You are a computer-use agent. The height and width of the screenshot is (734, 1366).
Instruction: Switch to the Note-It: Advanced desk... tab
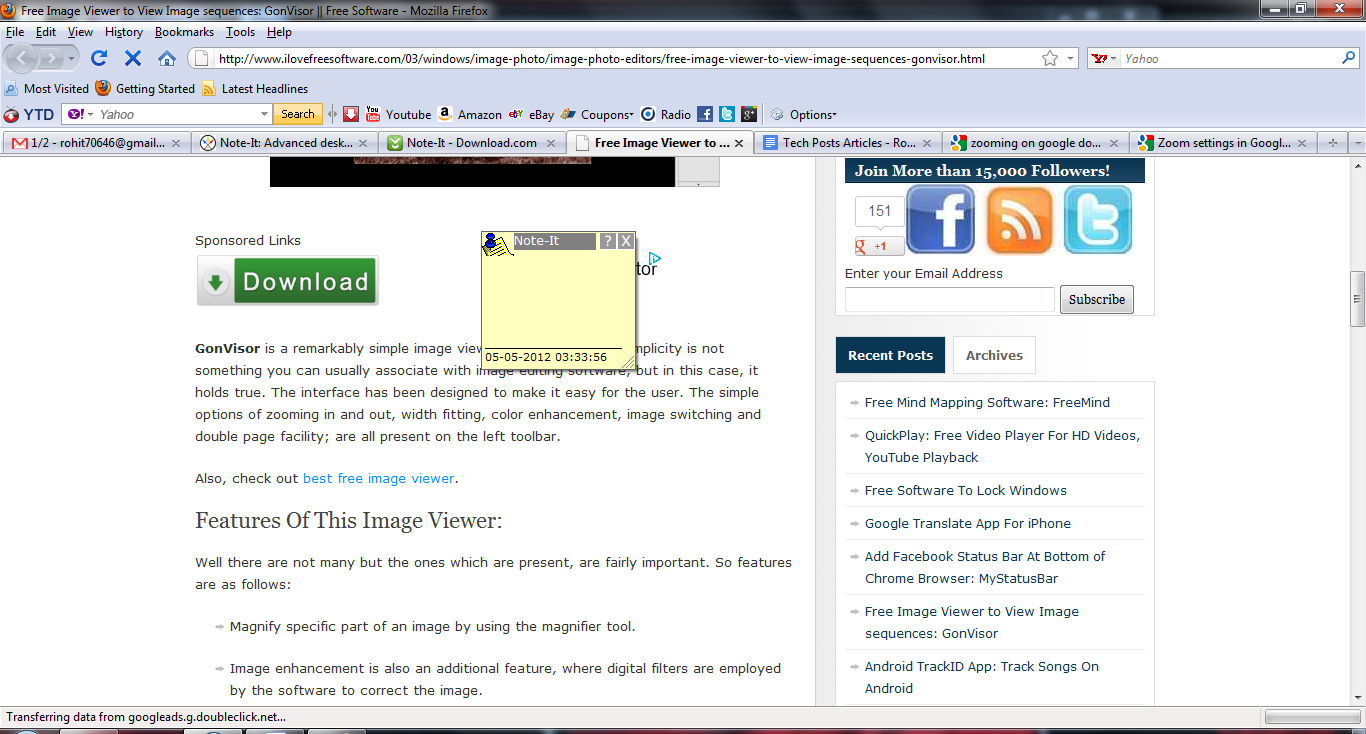coord(285,143)
